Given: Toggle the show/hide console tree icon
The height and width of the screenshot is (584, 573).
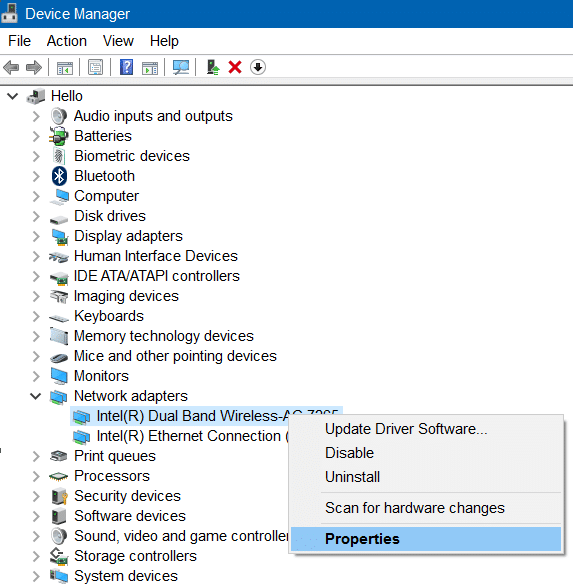Looking at the screenshot, I should click(x=65, y=68).
